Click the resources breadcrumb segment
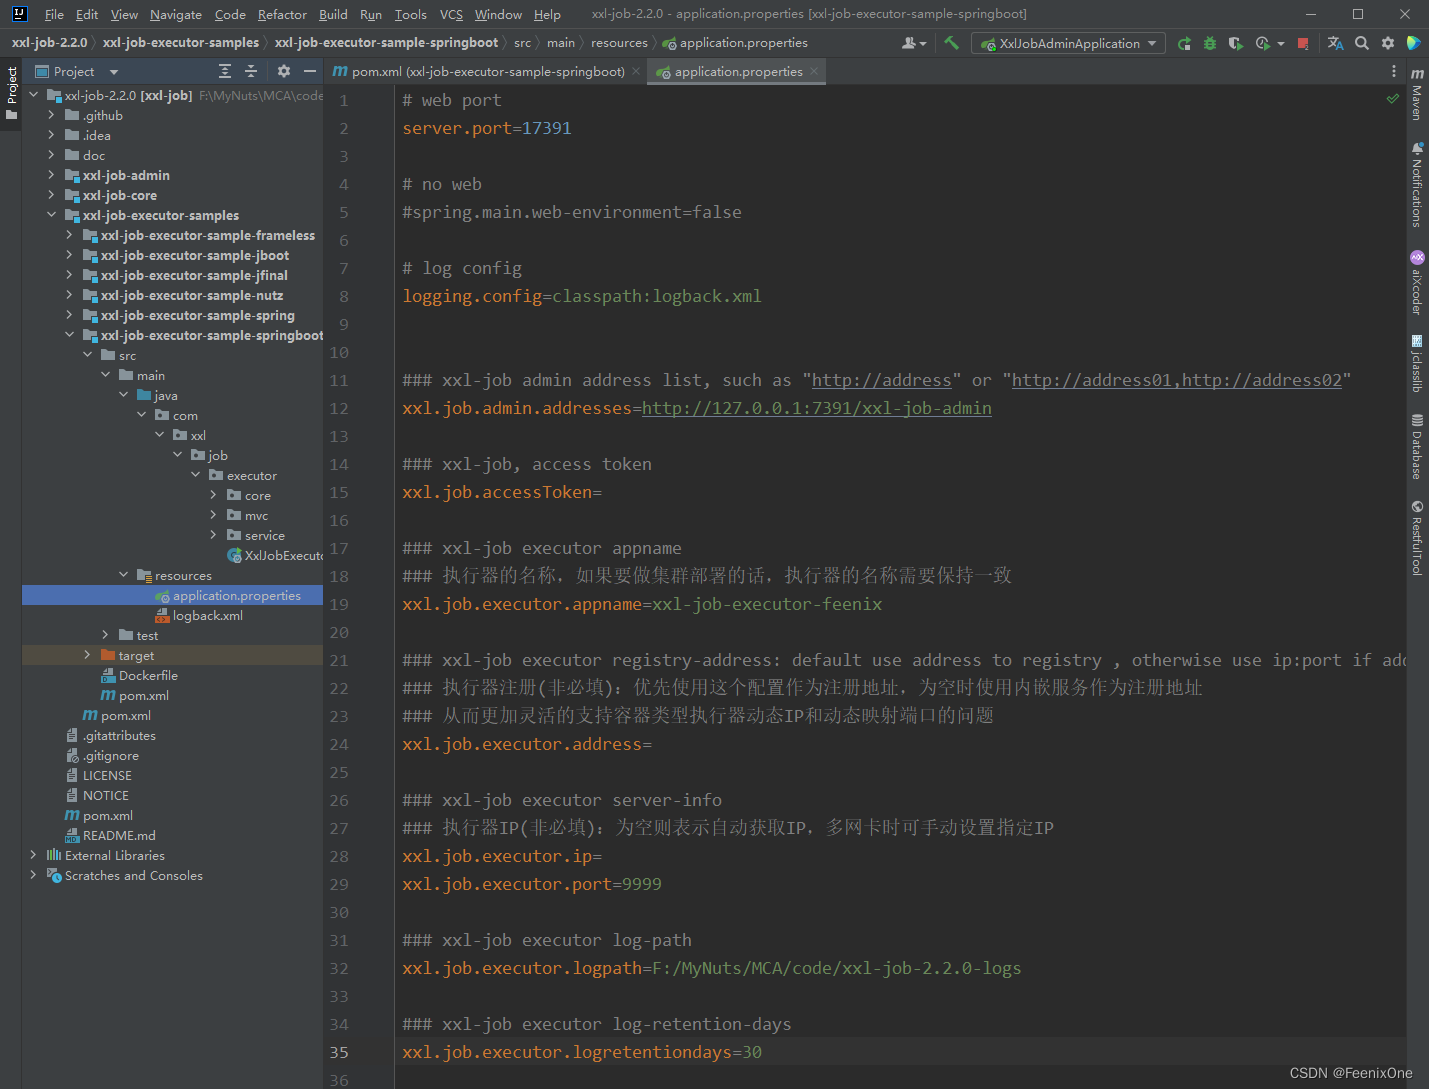Screen dimensions: 1429x1089 [x=619, y=43]
